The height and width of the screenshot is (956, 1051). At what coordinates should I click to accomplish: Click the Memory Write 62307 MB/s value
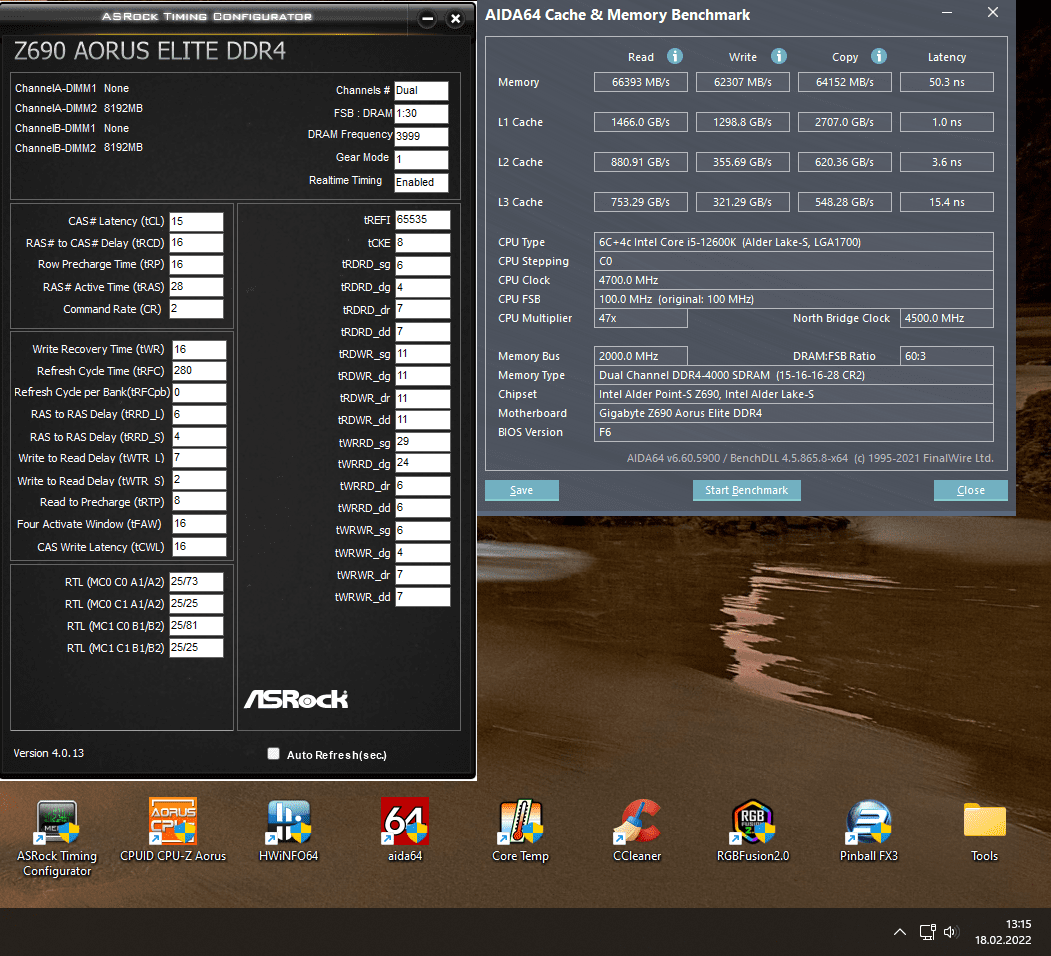point(742,82)
